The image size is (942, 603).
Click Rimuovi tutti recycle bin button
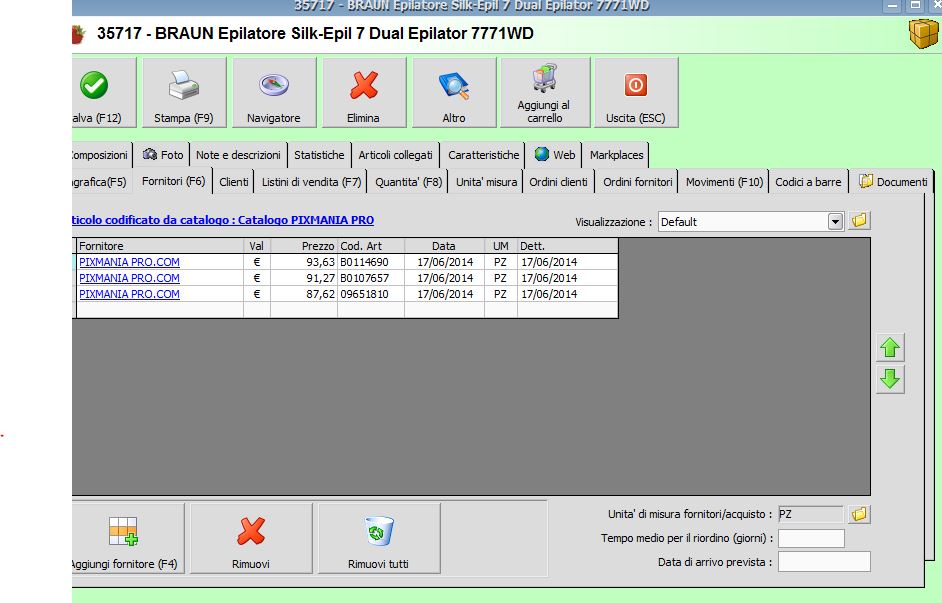379,539
